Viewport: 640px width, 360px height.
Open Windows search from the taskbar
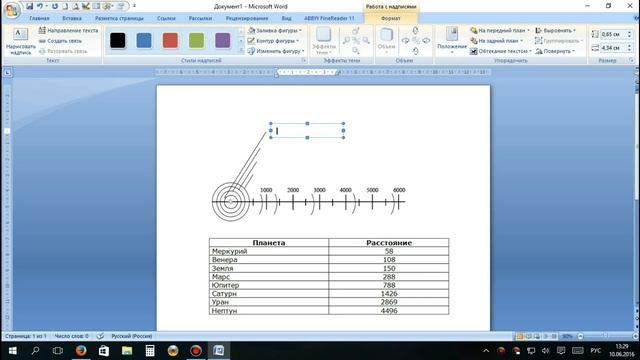pos(36,351)
